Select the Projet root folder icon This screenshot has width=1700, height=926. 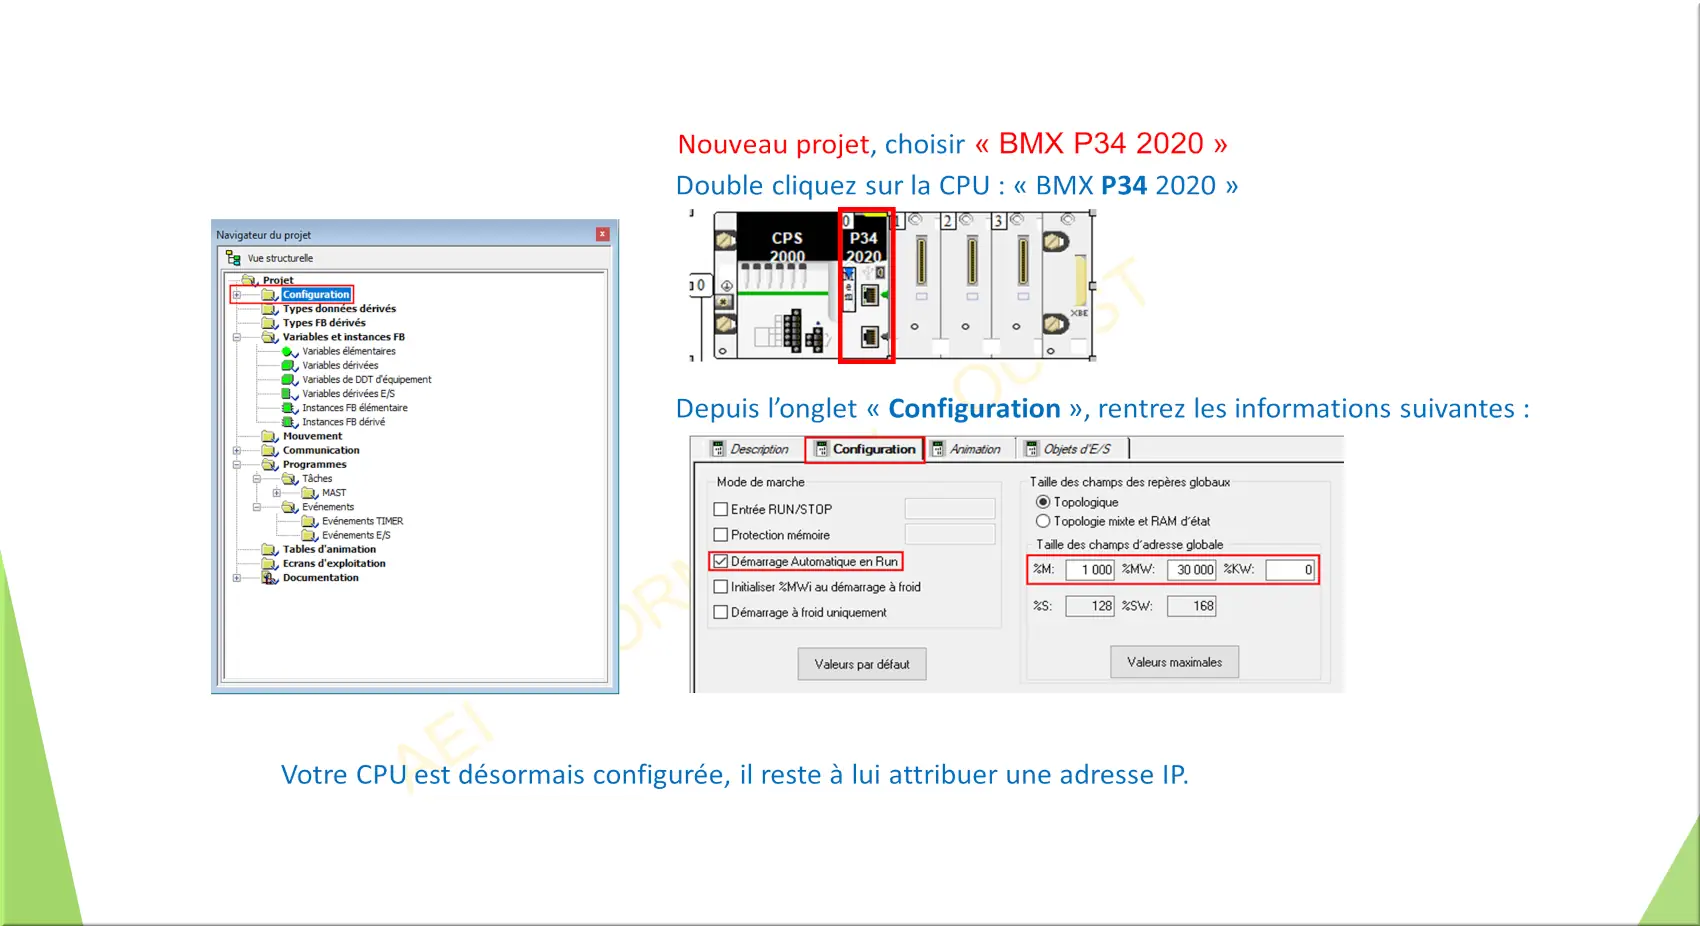click(x=249, y=280)
